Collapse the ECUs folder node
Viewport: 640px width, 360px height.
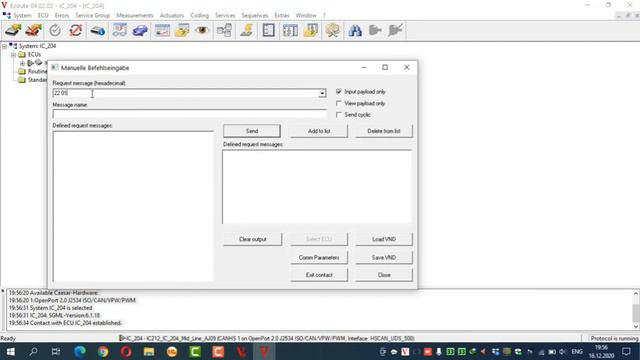13,54
